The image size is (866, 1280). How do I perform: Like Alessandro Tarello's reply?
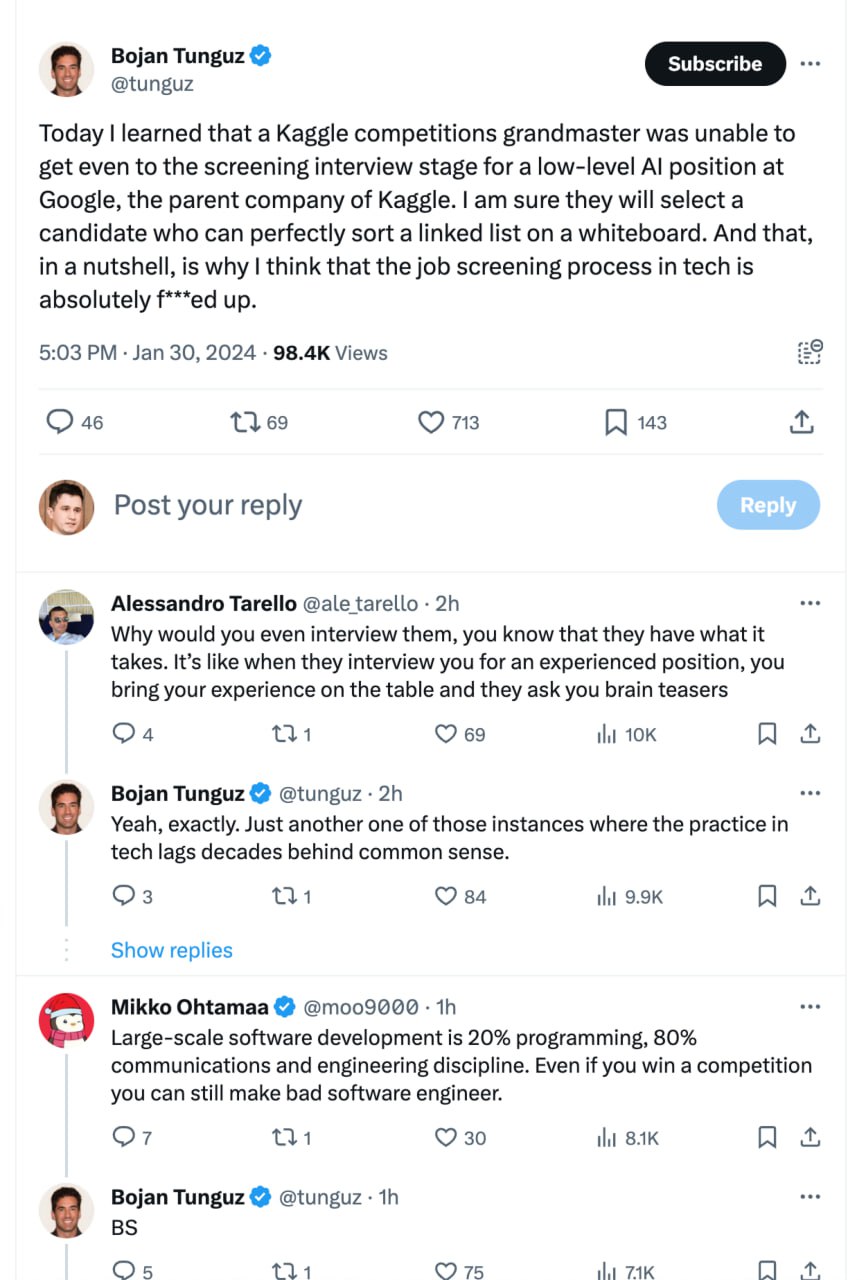coord(446,734)
